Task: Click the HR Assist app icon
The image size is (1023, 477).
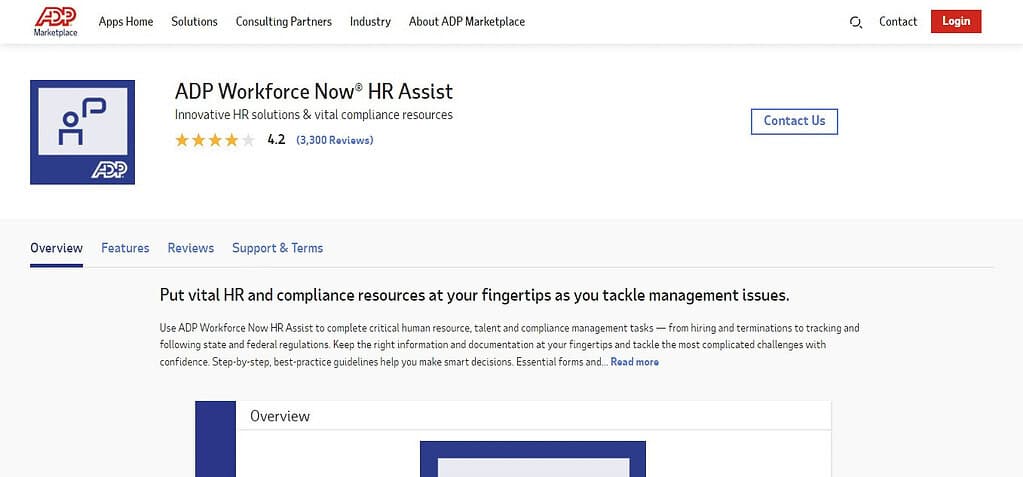Action: click(82, 132)
